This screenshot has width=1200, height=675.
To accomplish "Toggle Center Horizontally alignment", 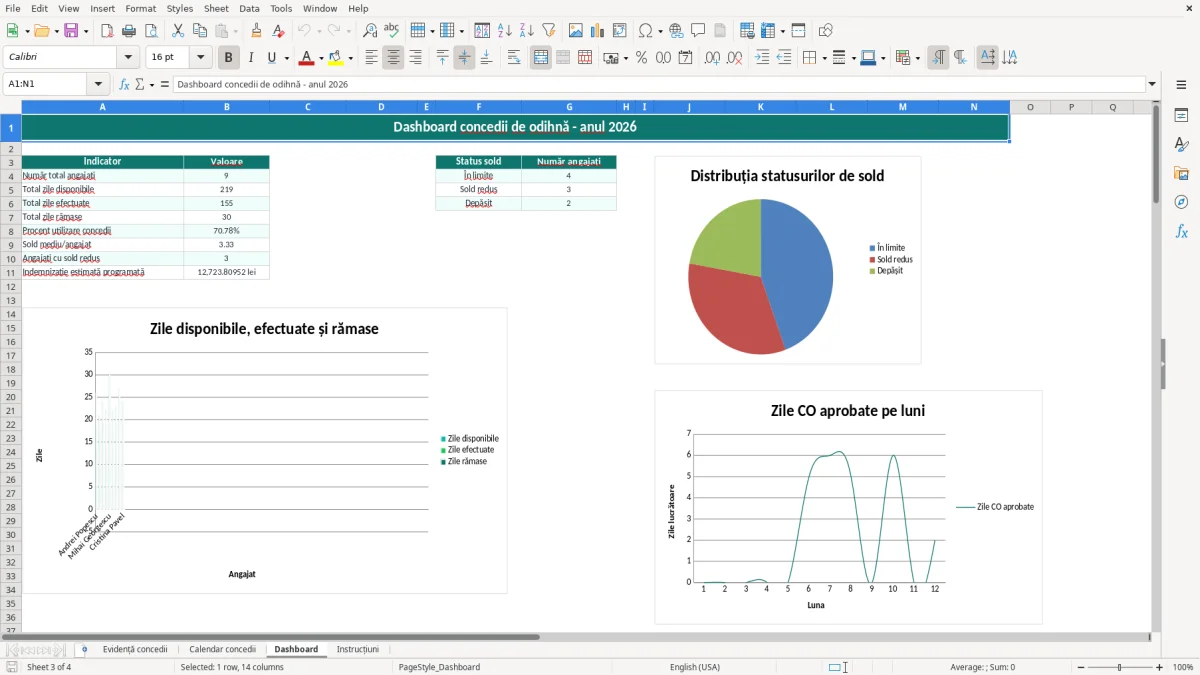I will pos(393,58).
